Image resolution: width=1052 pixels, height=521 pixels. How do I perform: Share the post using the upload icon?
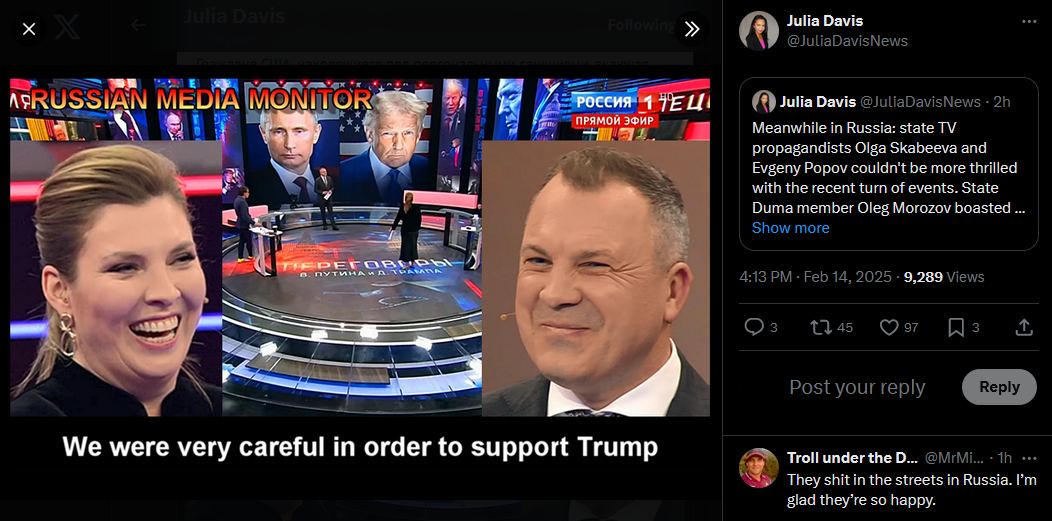1023,327
